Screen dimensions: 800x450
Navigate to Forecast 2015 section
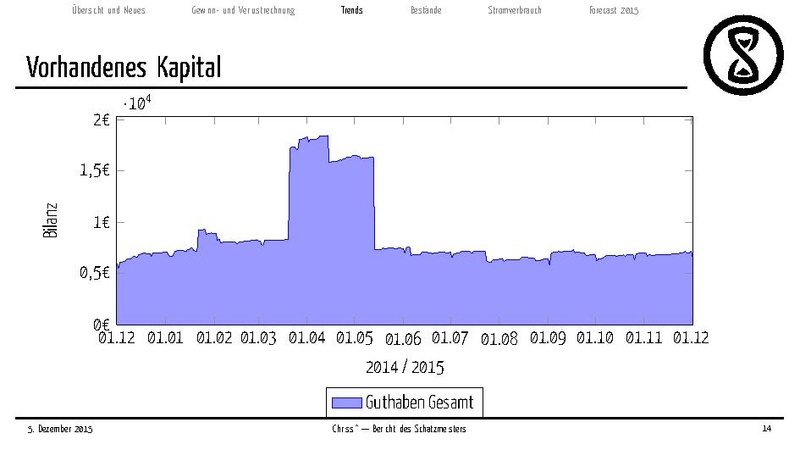click(613, 10)
